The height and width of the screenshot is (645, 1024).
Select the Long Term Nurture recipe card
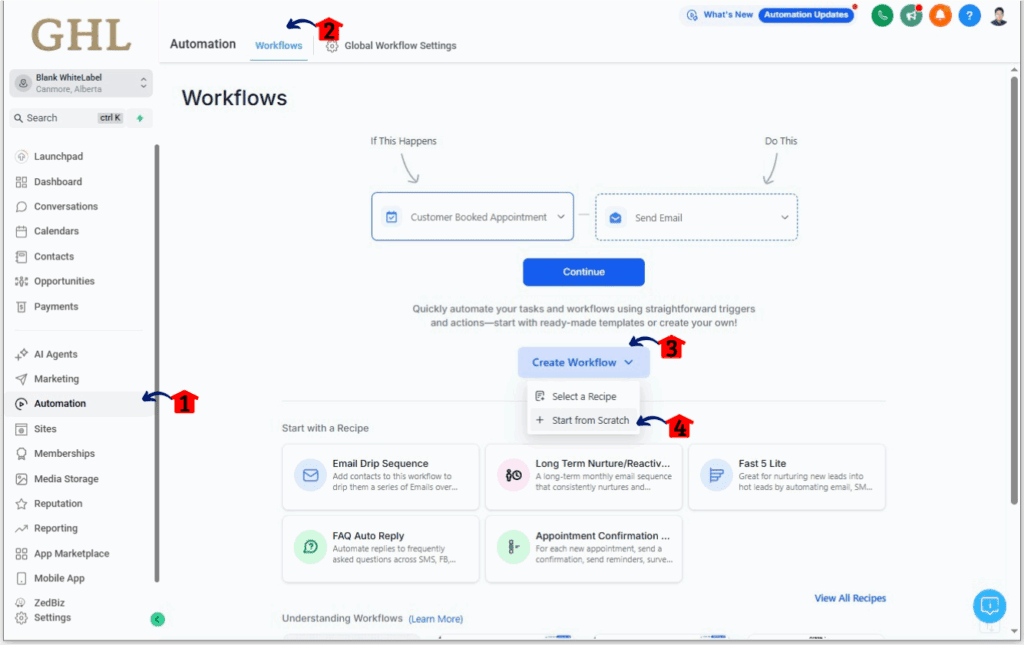pos(584,477)
